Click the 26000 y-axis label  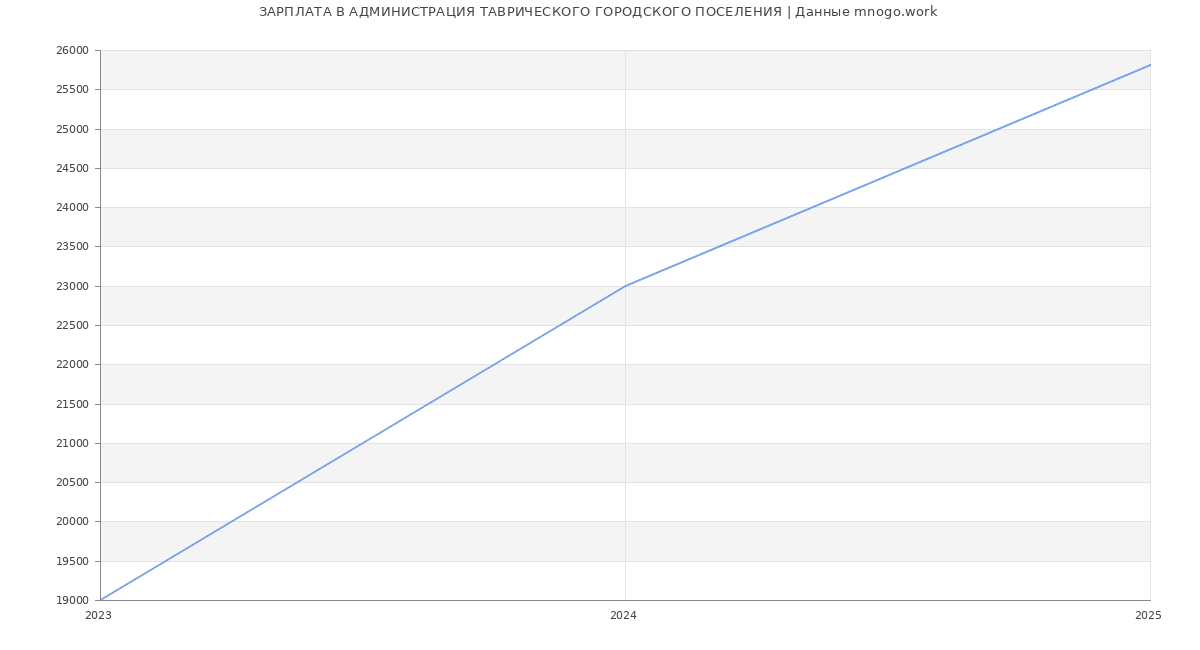72,51
